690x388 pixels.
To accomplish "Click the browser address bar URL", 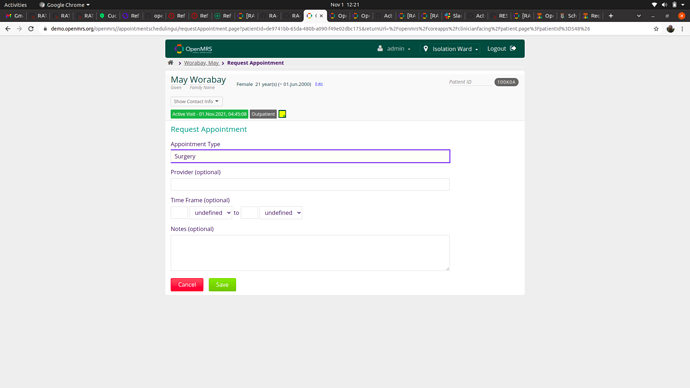I will pyautogui.click(x=320, y=29).
